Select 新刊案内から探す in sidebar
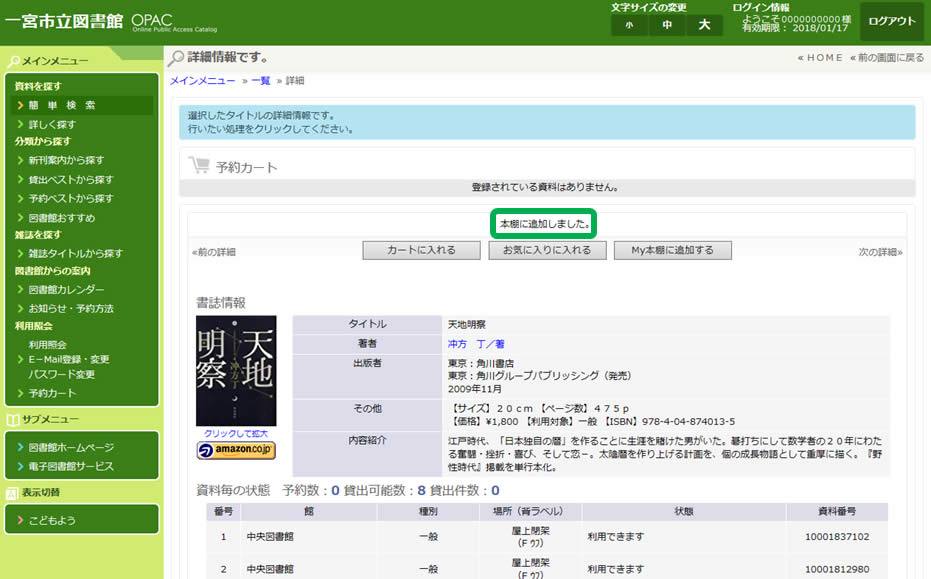Image resolution: width=931 pixels, height=579 pixels. pos(66,160)
